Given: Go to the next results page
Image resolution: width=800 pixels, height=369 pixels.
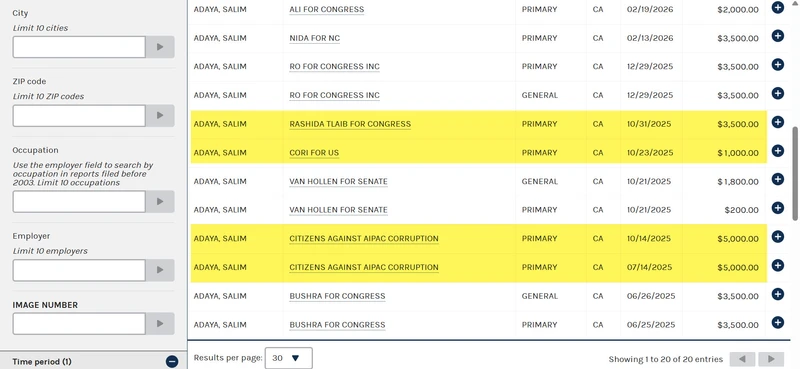Looking at the screenshot, I should pos(771,359).
